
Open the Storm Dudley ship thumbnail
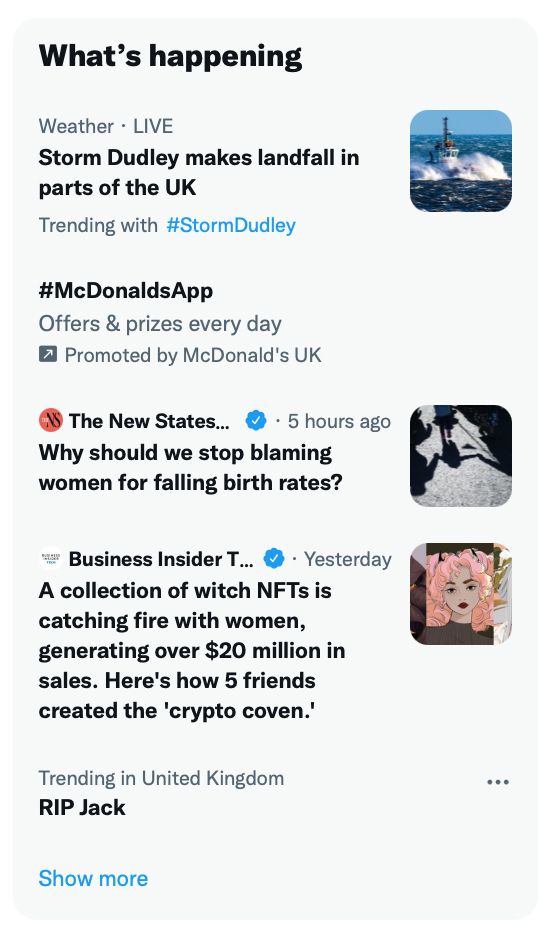tap(461, 161)
